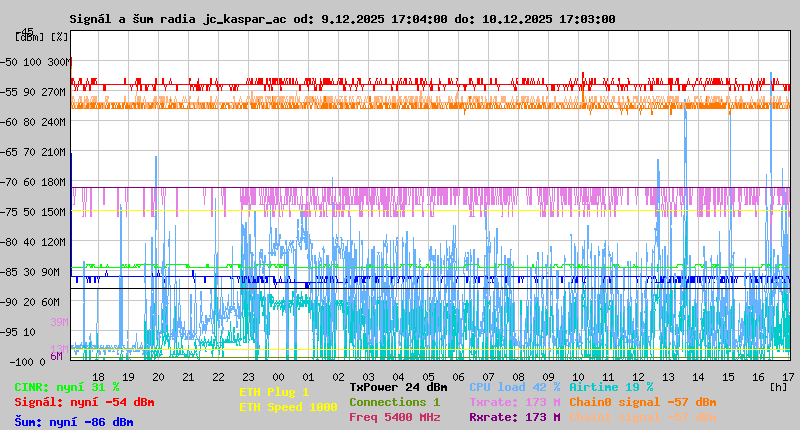Click the Airtime 19 % legend label
The image size is (800, 430).
(611, 387)
